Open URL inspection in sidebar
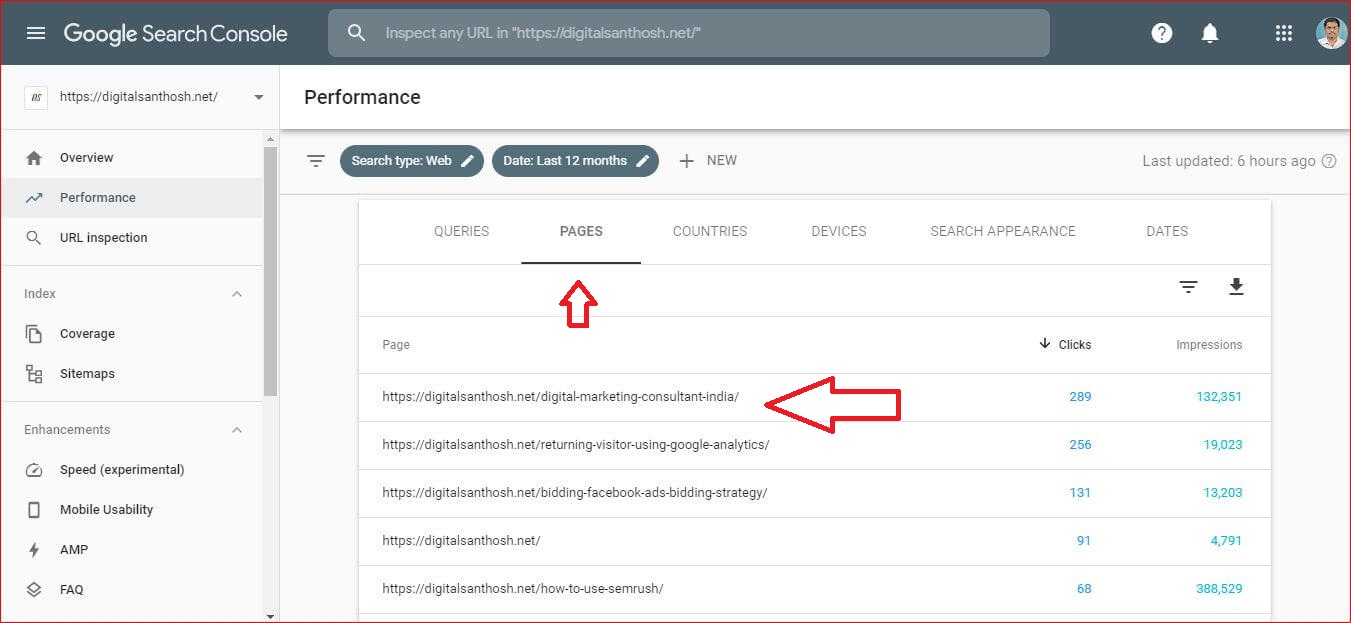 click(x=131, y=238)
